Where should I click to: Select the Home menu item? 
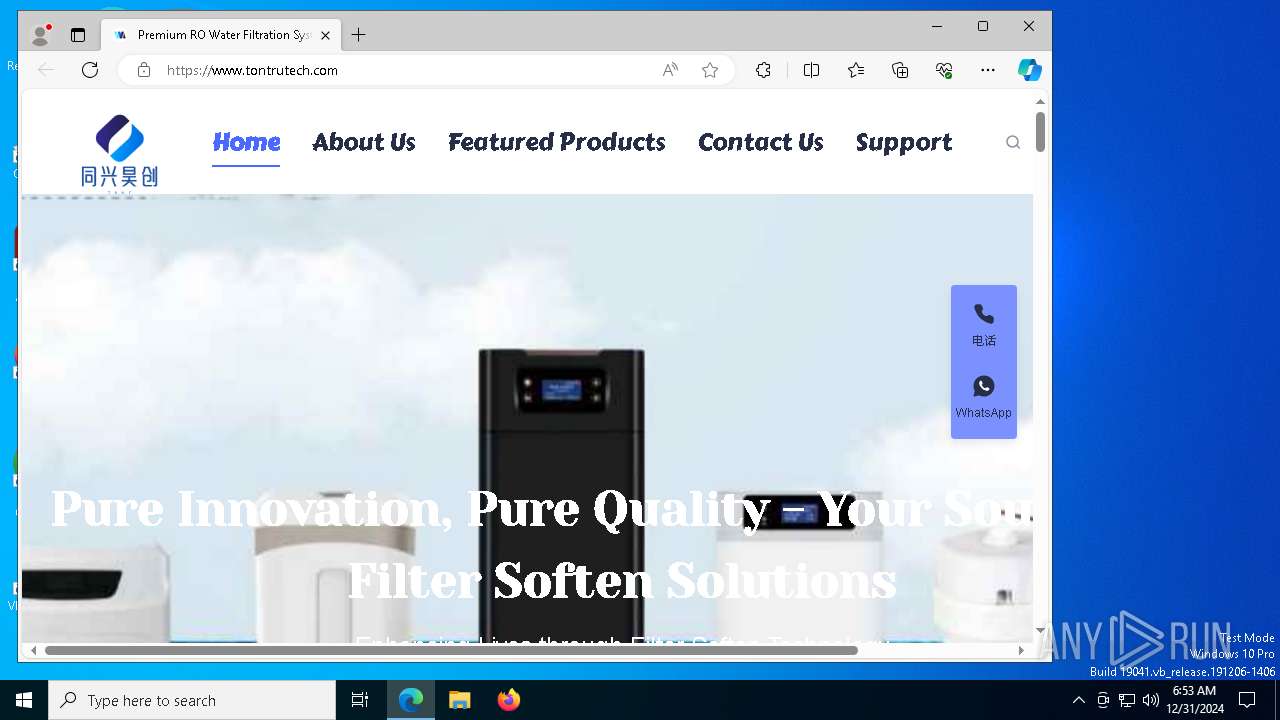point(246,142)
